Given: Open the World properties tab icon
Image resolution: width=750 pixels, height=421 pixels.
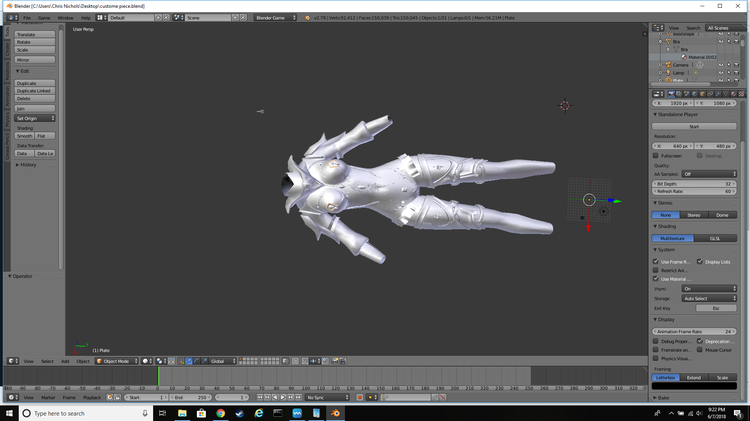Looking at the screenshot, I should click(695, 94).
